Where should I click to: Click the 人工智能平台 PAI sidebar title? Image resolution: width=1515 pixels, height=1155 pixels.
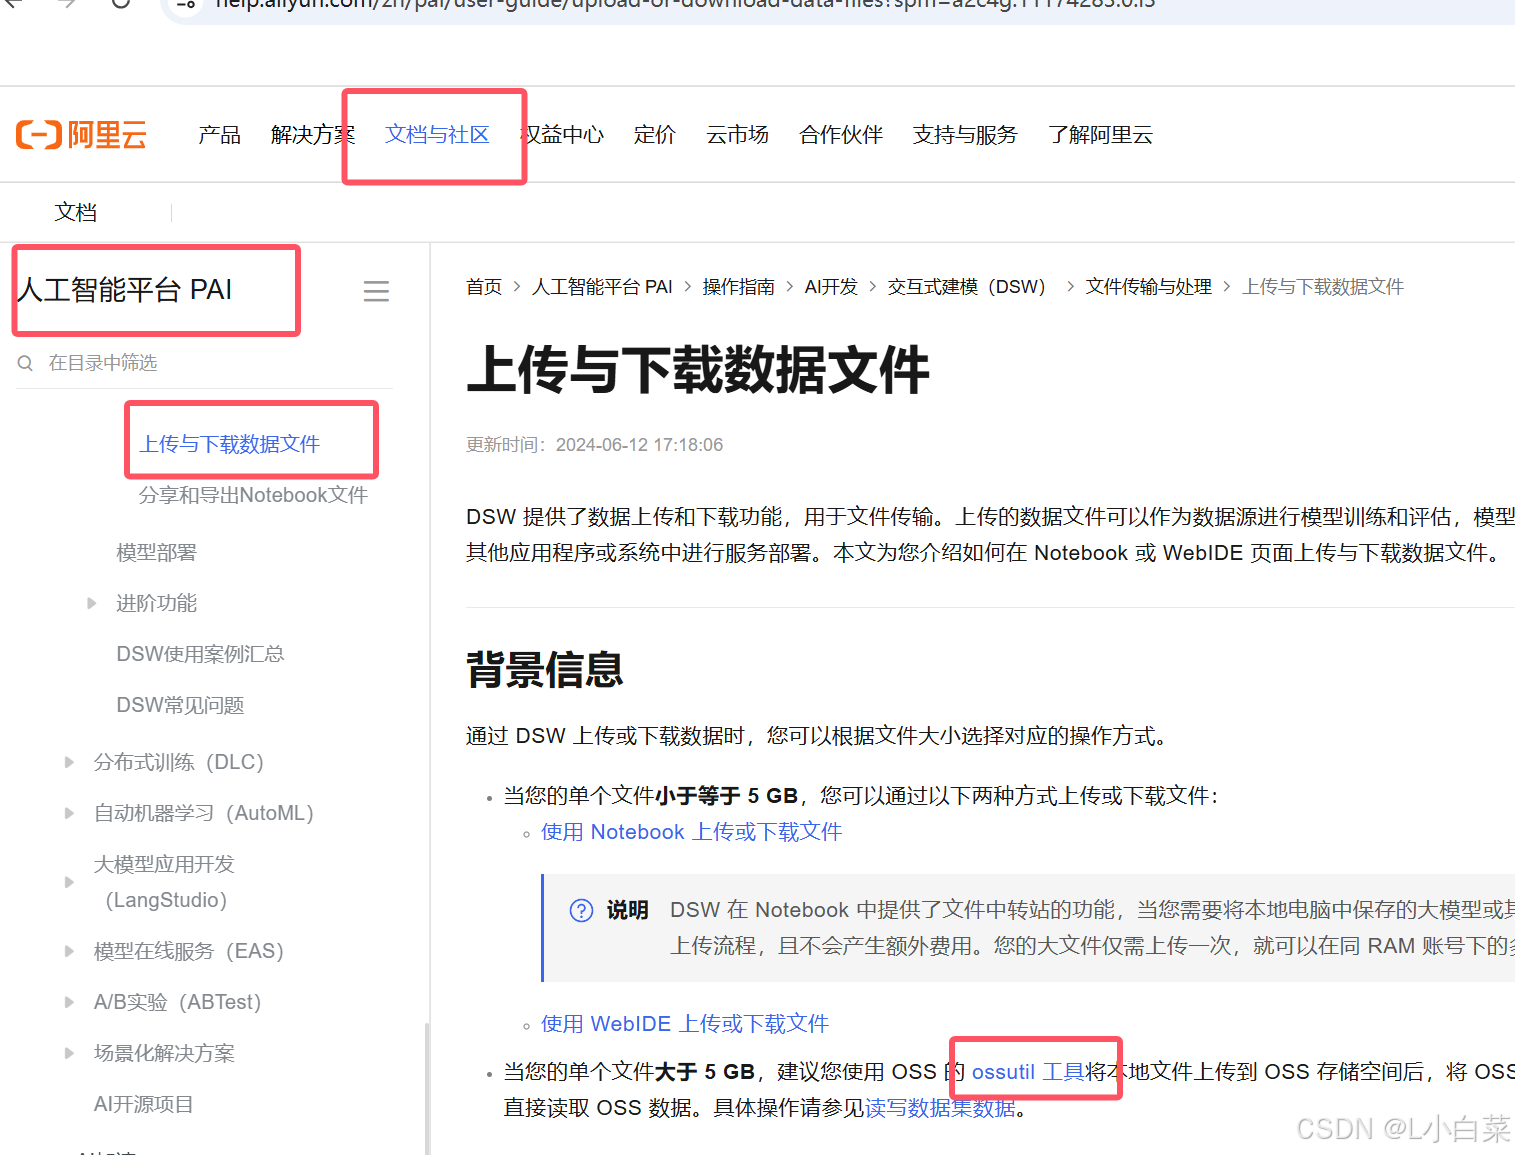click(125, 290)
